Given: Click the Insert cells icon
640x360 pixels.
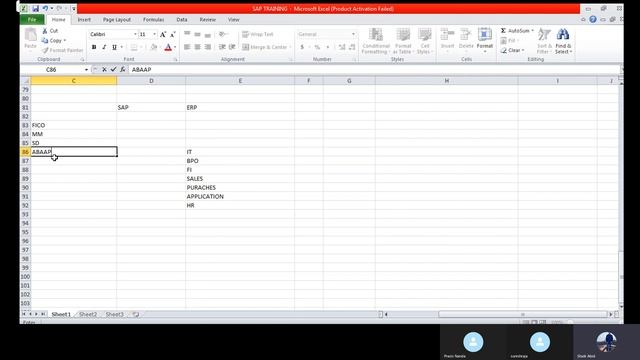Looking at the screenshot, I should point(447,35).
